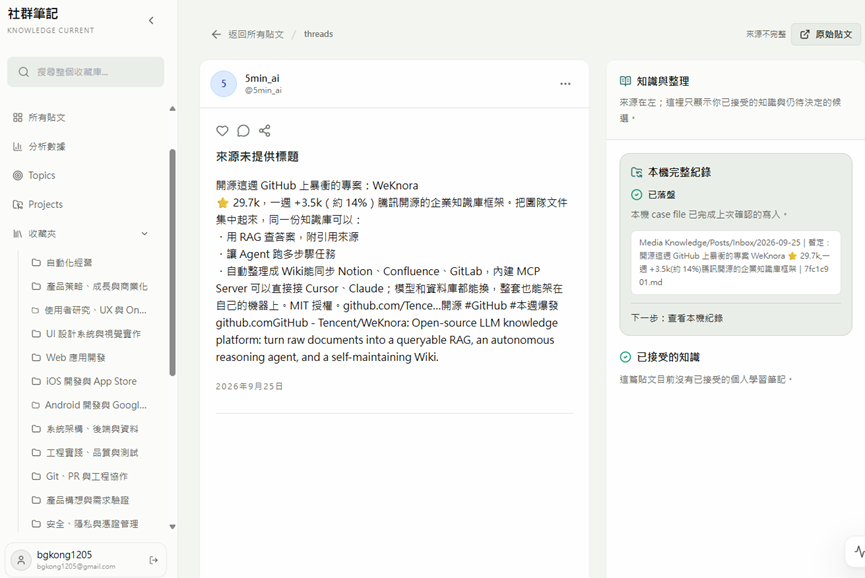Open the 5min_ai author name
The image size is (865, 578).
tap(262, 78)
